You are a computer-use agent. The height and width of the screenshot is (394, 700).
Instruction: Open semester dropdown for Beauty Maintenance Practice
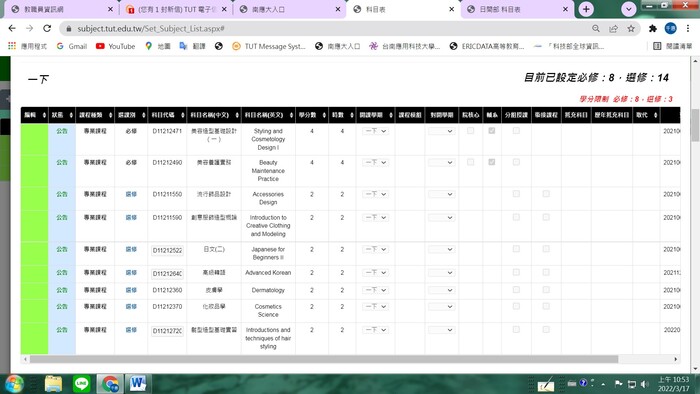coord(375,162)
